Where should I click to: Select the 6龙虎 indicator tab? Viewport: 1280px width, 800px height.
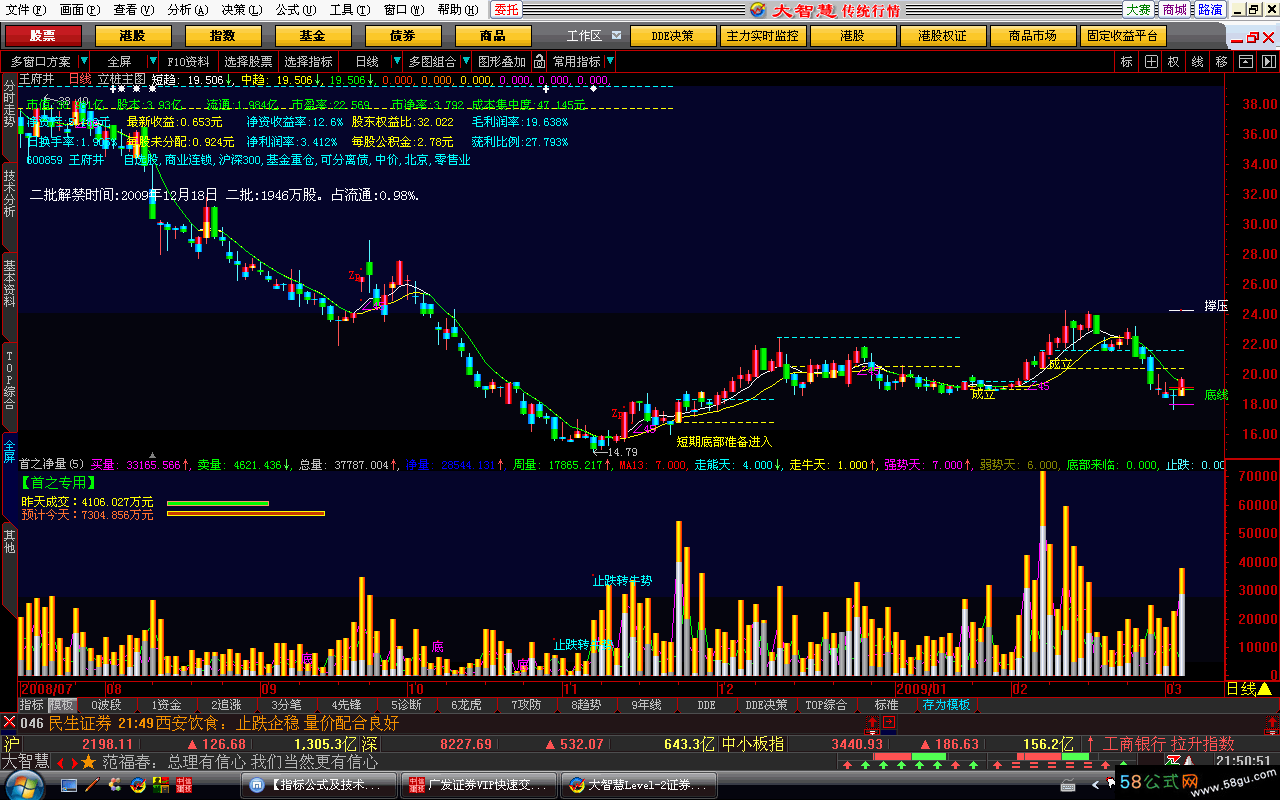click(466, 705)
